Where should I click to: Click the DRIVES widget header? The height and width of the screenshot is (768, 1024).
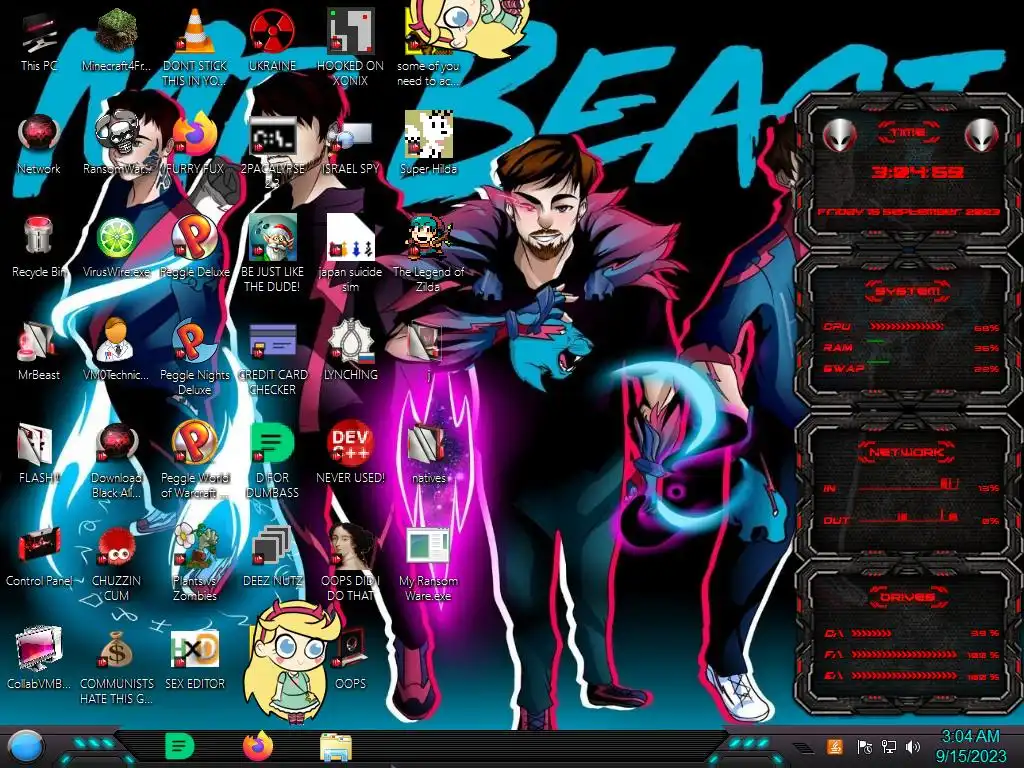(907, 597)
